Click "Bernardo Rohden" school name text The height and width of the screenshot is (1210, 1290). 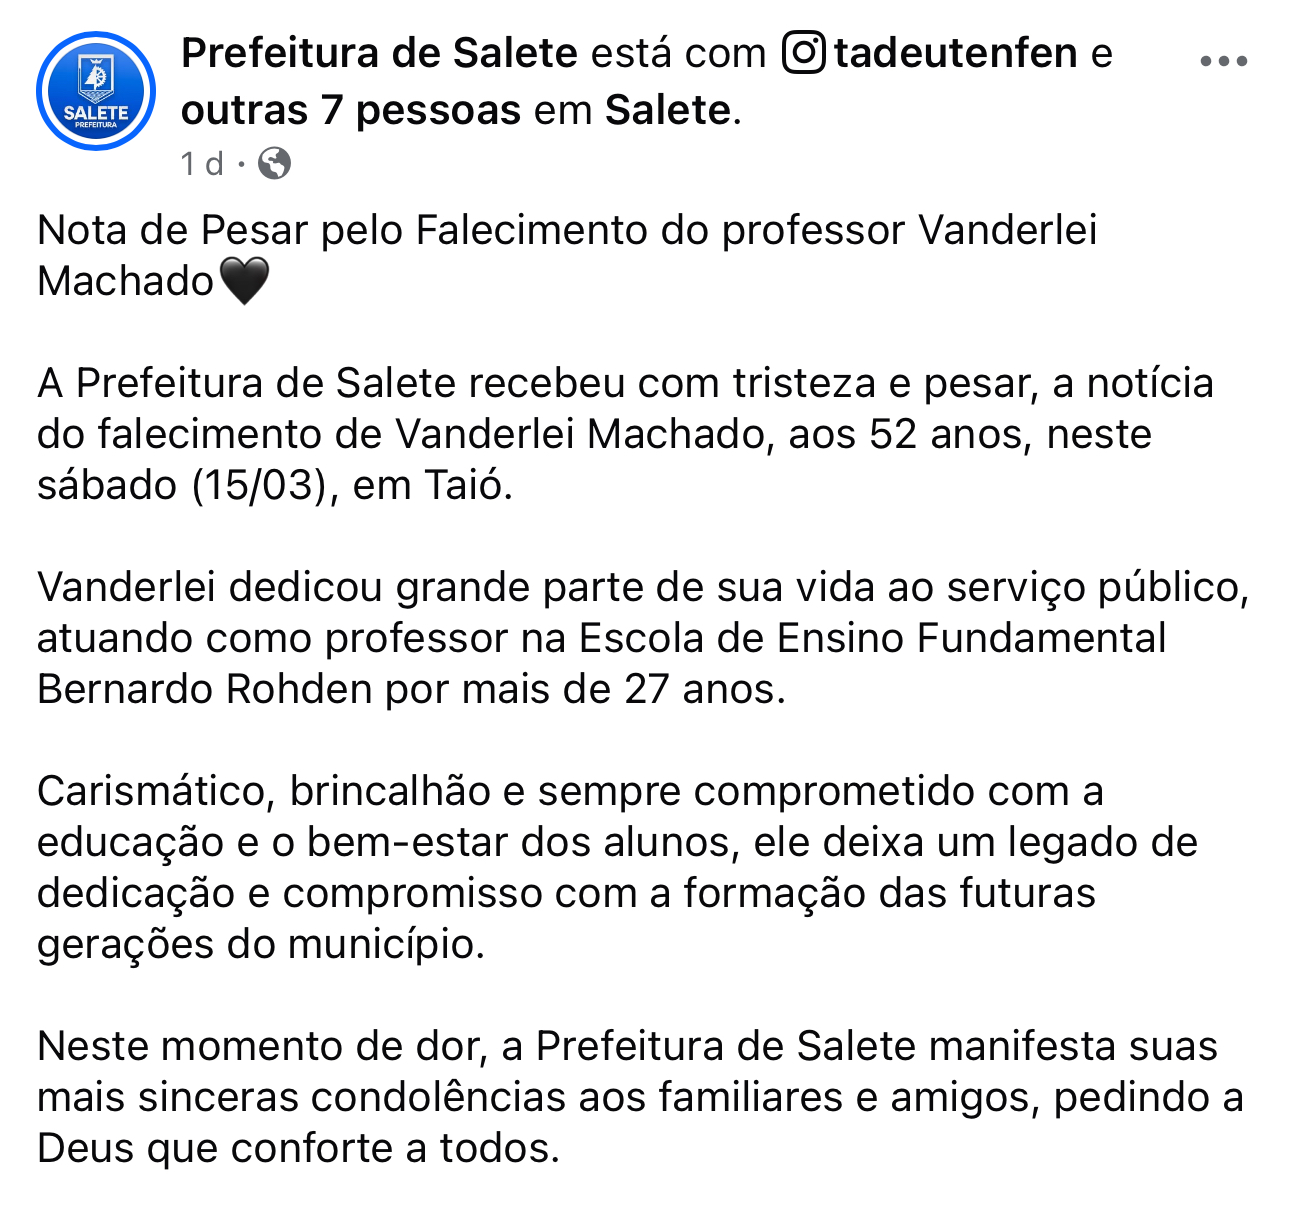205,689
